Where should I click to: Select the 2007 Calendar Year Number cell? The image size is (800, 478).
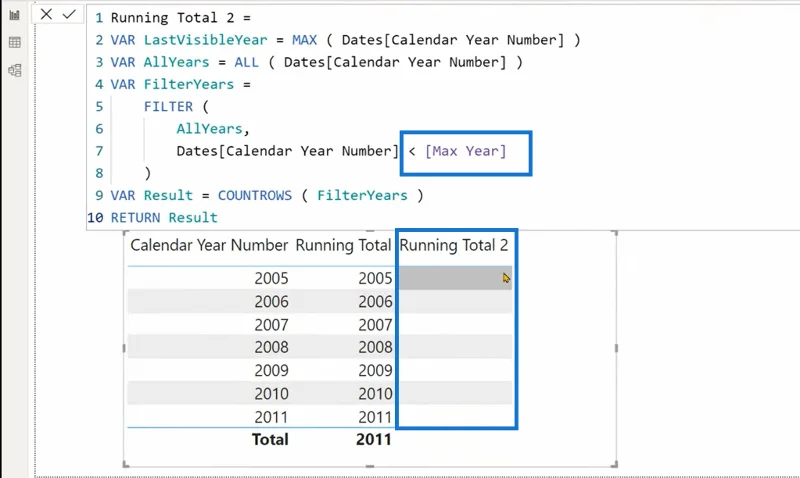pyautogui.click(x=271, y=324)
